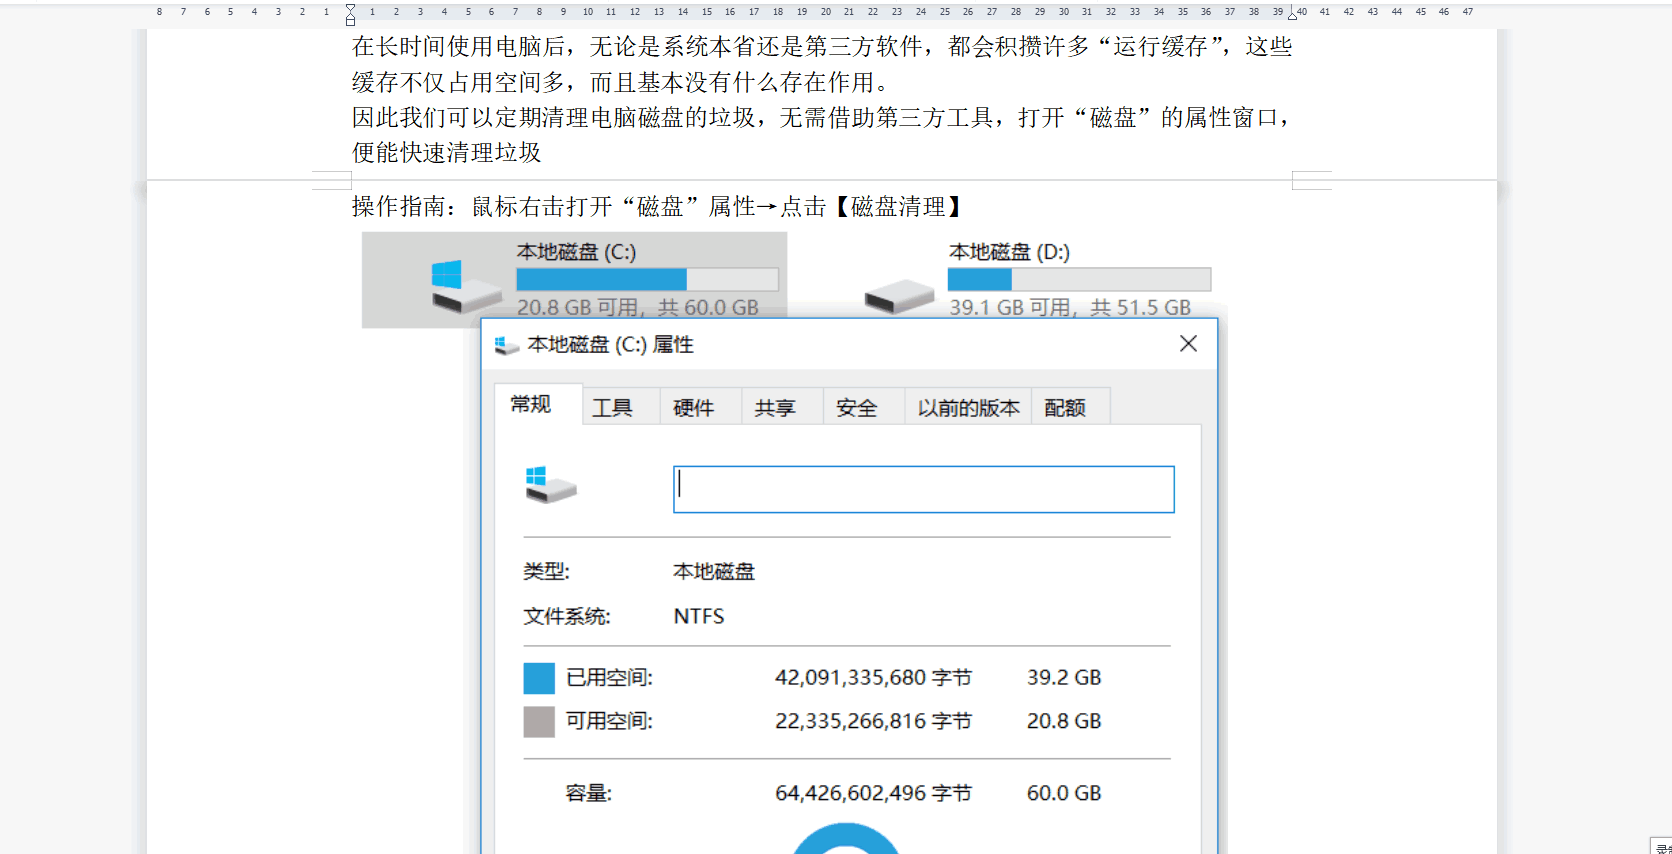Click the right indent marker on the ruler
This screenshot has width=1672, height=854.
coord(1292,15)
